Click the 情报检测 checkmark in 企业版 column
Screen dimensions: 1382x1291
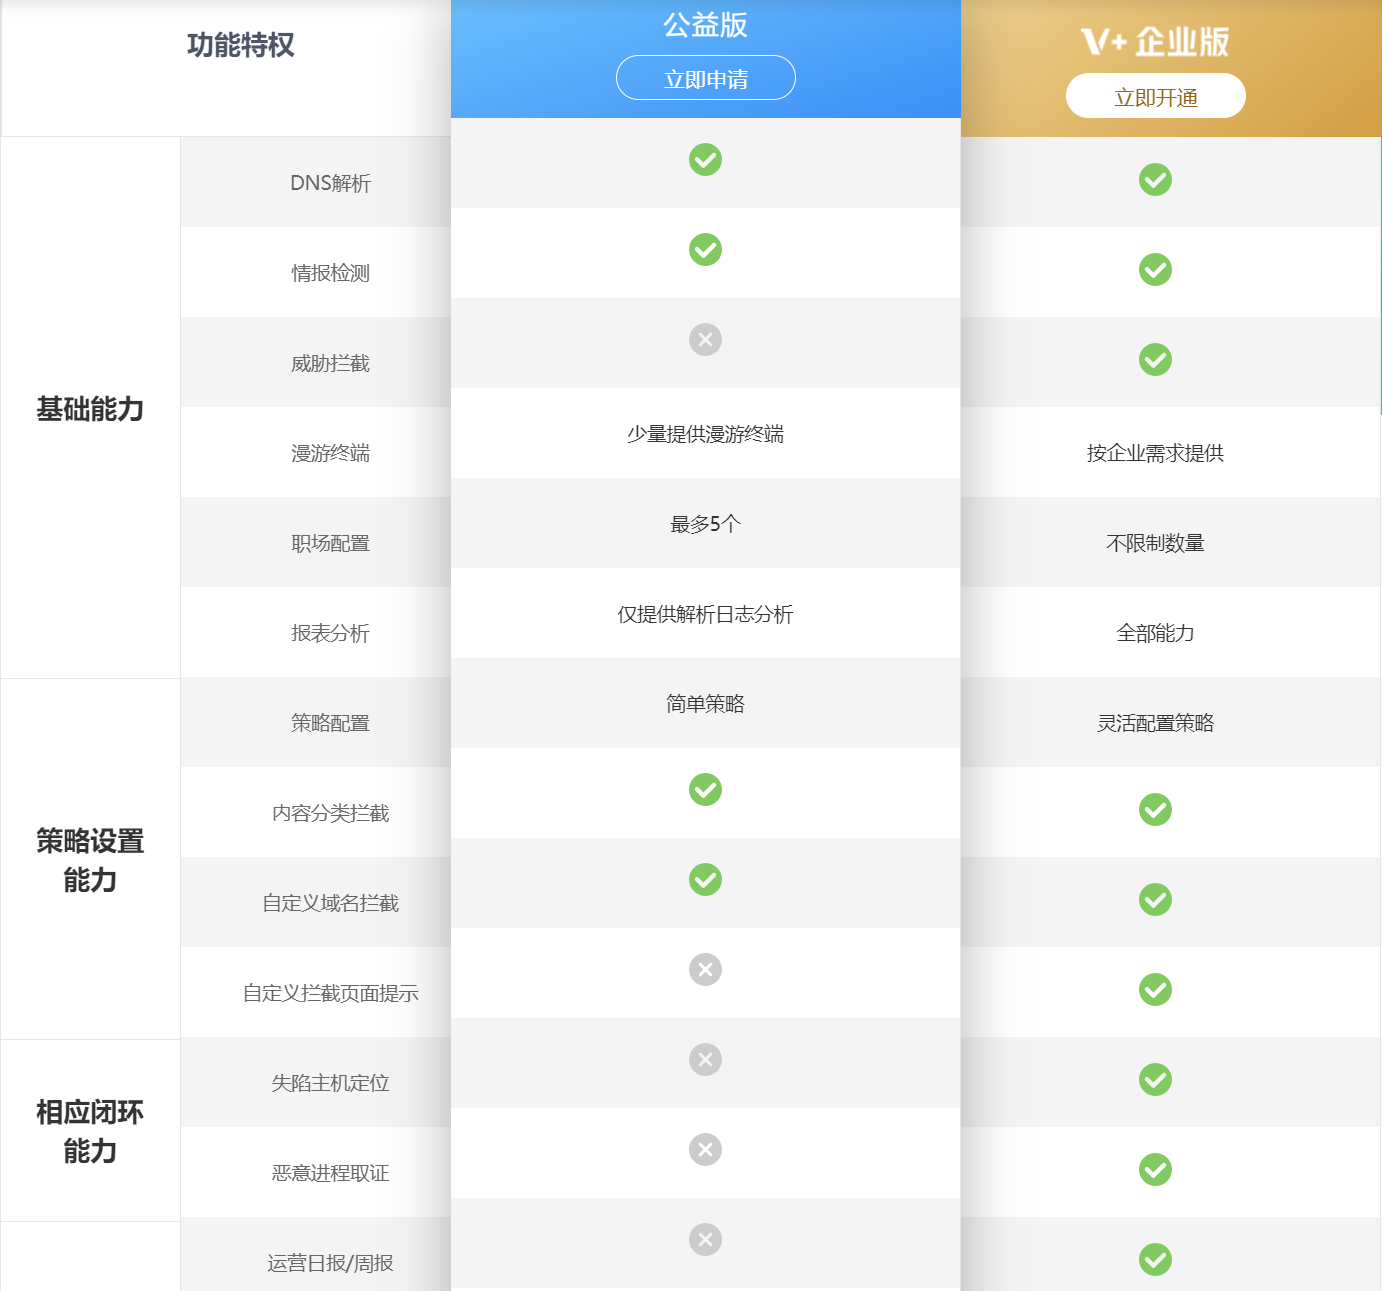click(1155, 270)
